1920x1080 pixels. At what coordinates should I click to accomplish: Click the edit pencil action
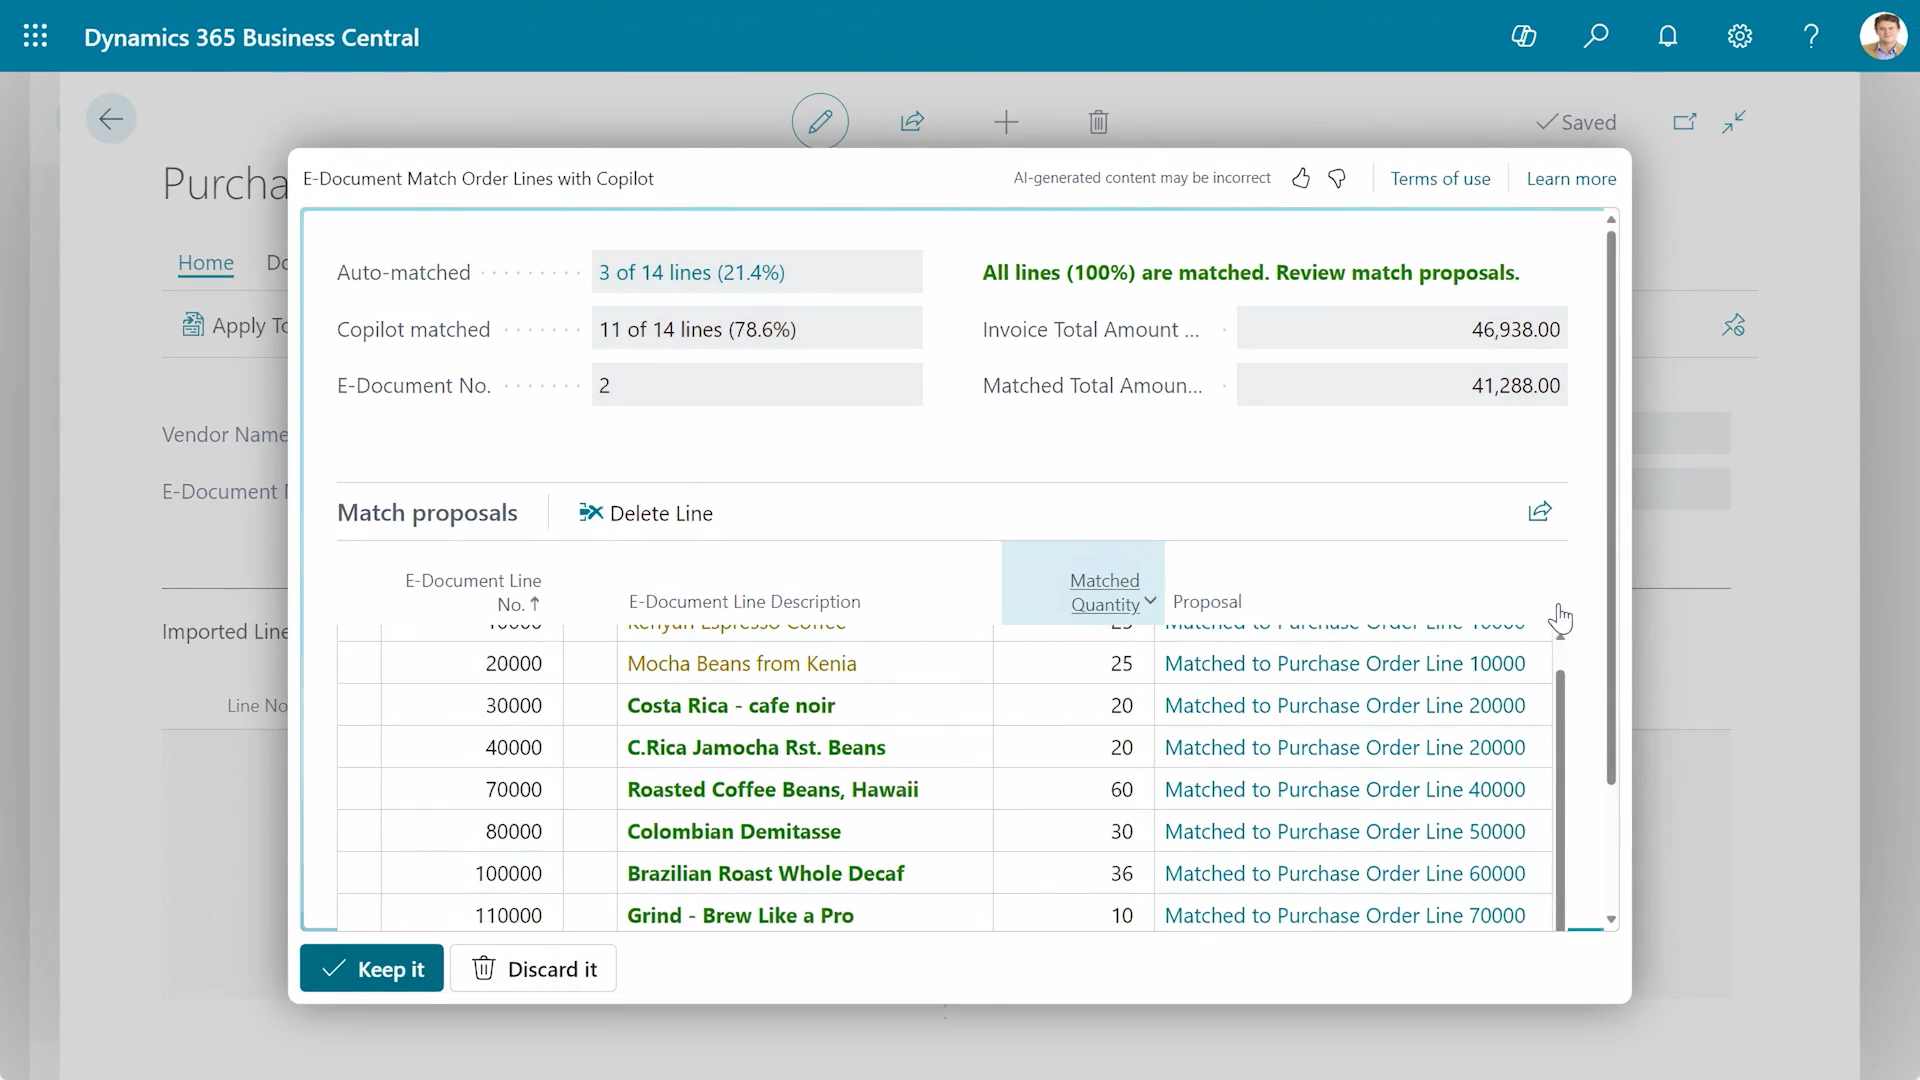pyautogui.click(x=819, y=121)
